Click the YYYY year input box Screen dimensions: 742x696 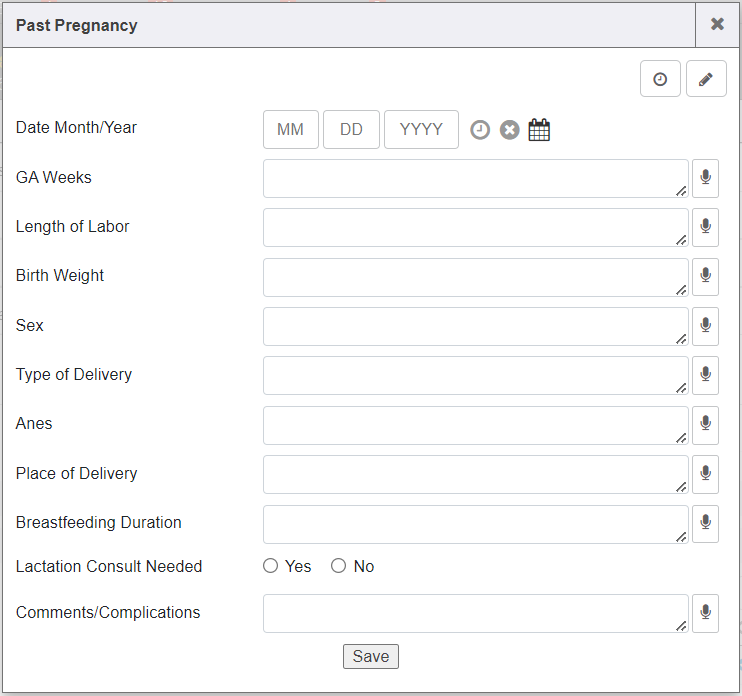tap(421, 130)
